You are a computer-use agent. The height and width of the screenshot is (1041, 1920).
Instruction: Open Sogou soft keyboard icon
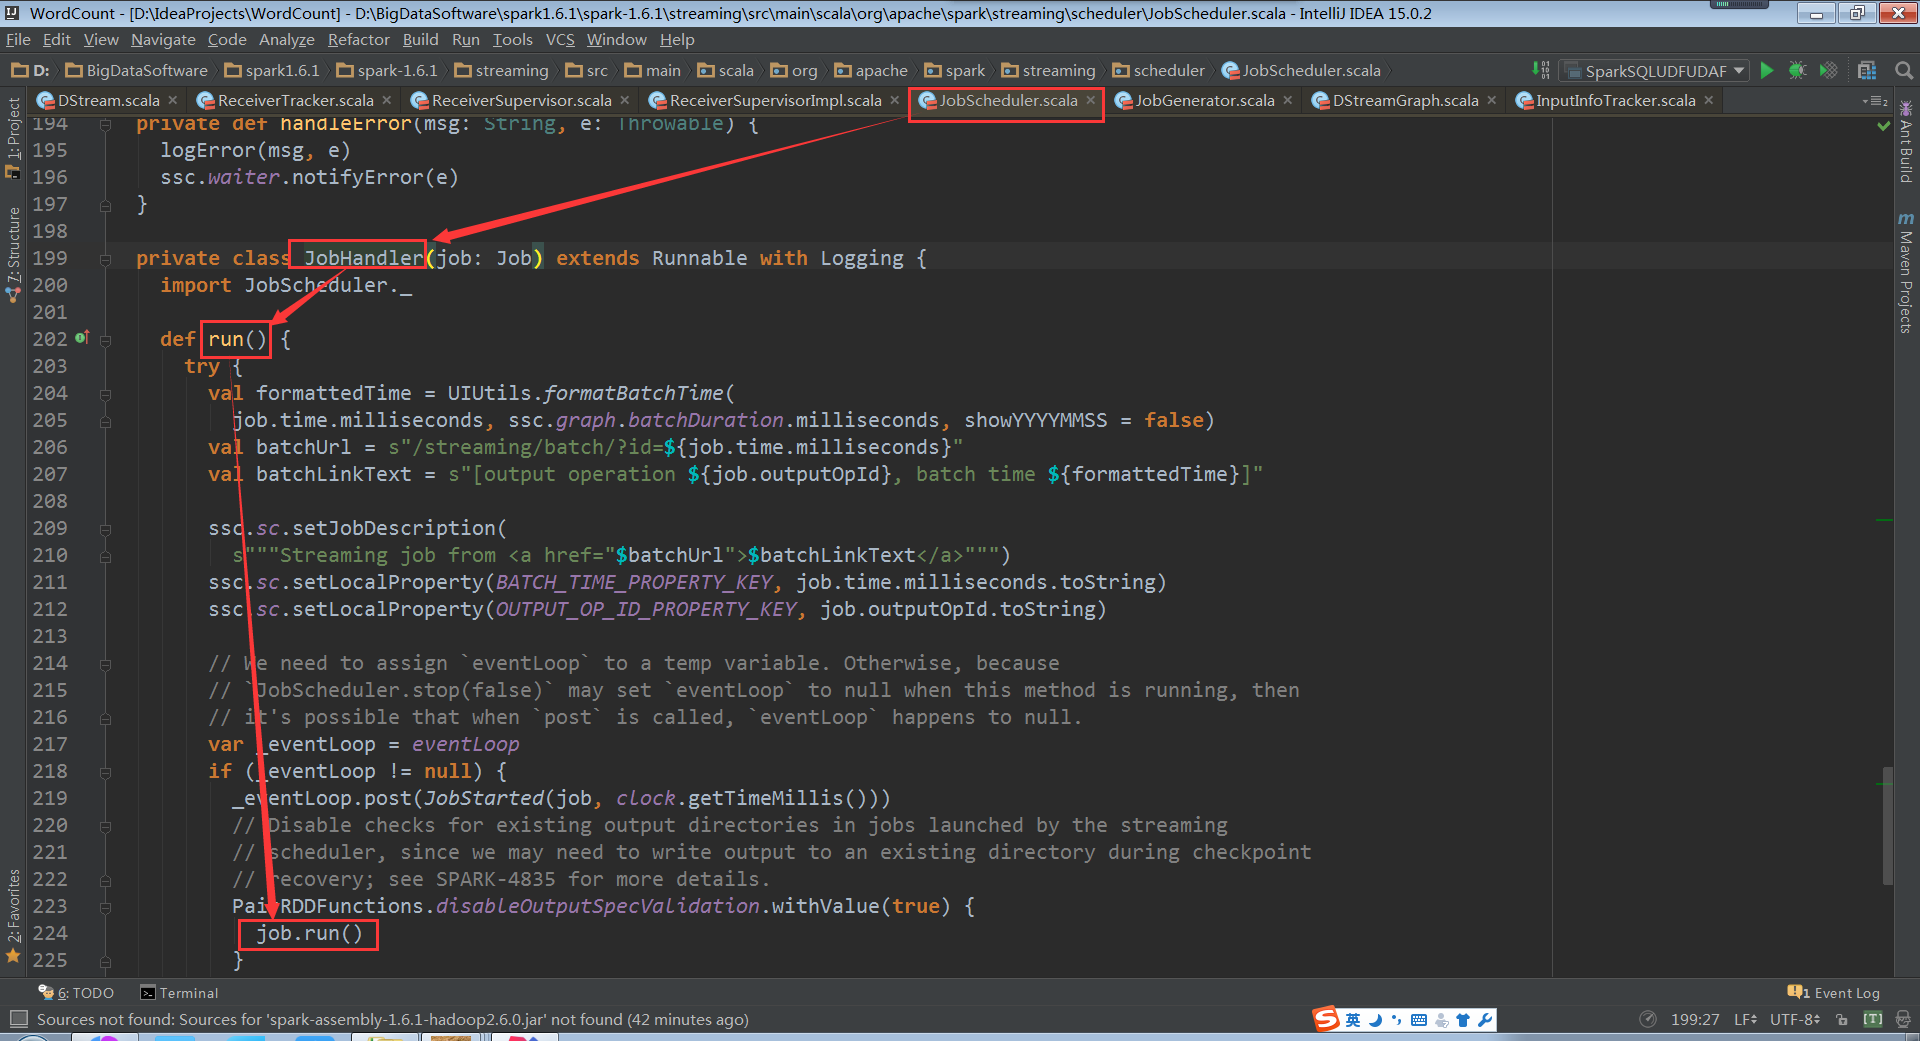pyautogui.click(x=1419, y=1020)
